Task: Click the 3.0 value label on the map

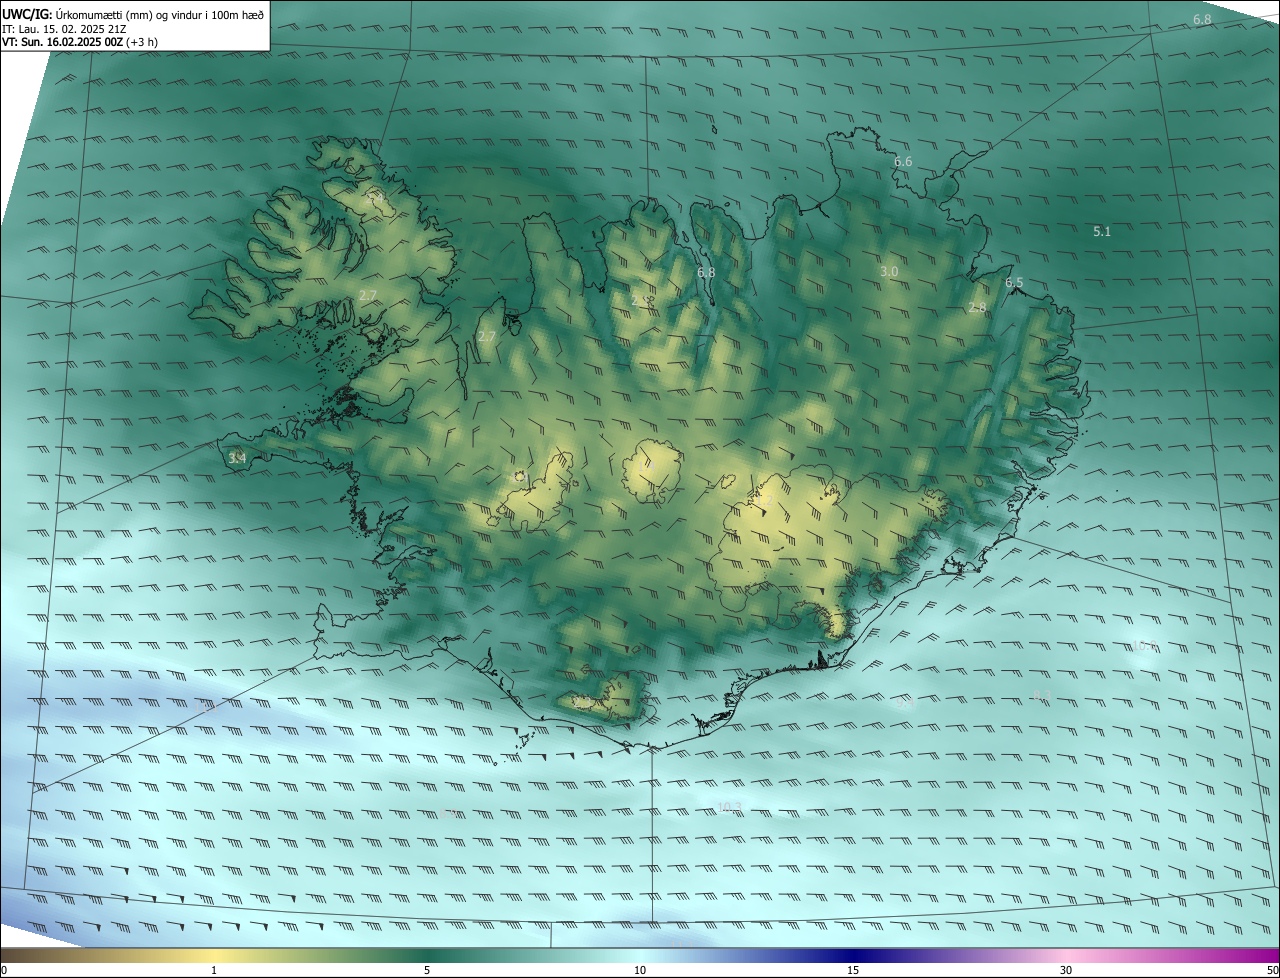Action: click(x=889, y=272)
